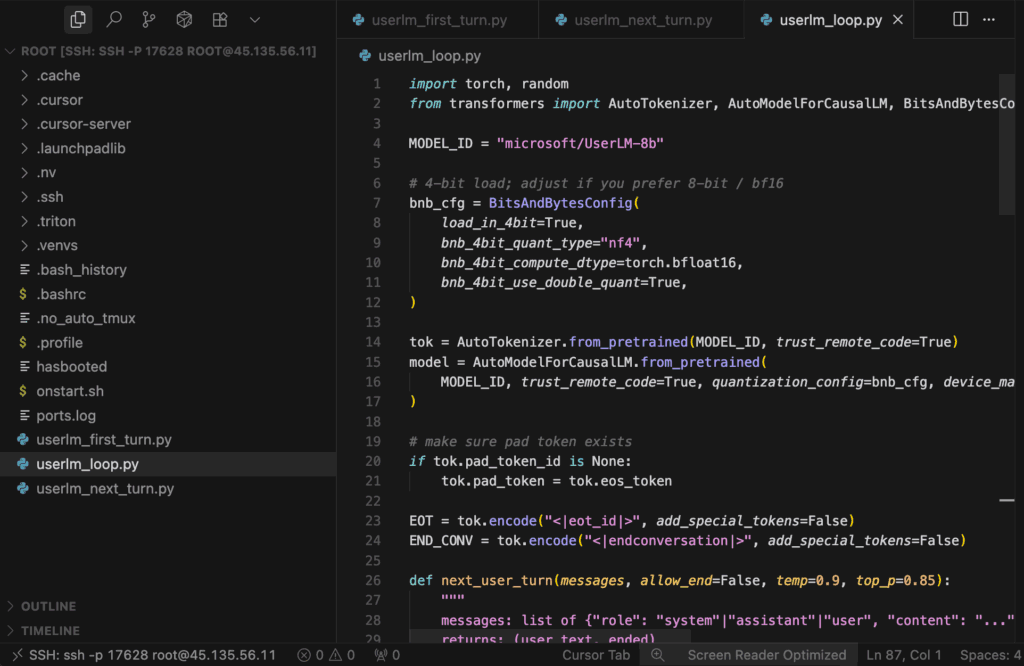The width and height of the screenshot is (1024, 666).
Task: Open SSH remote connection menu
Action: 140,655
